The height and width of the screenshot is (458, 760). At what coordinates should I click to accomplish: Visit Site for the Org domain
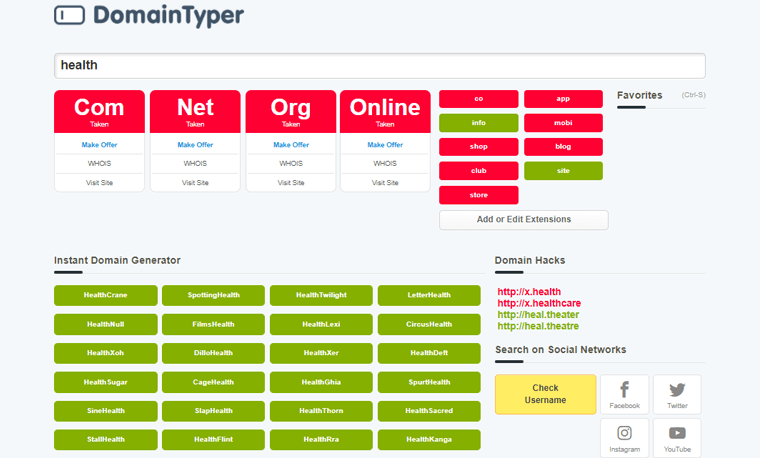coord(291,183)
